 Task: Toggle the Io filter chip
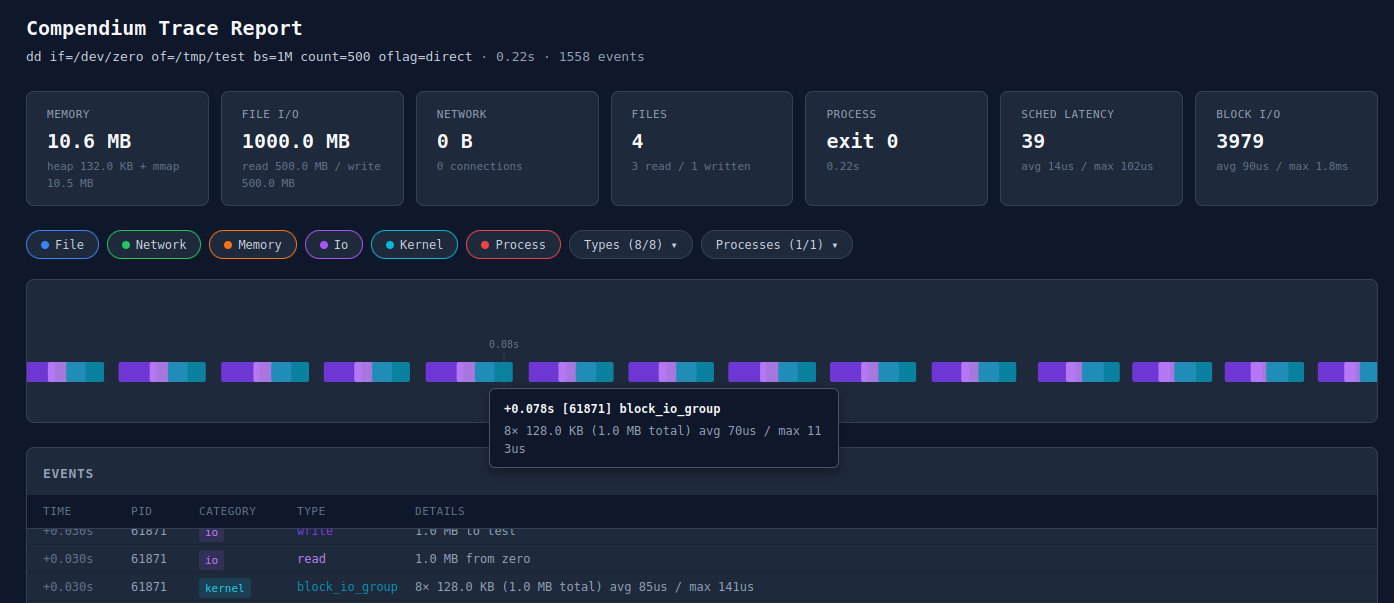(x=334, y=245)
